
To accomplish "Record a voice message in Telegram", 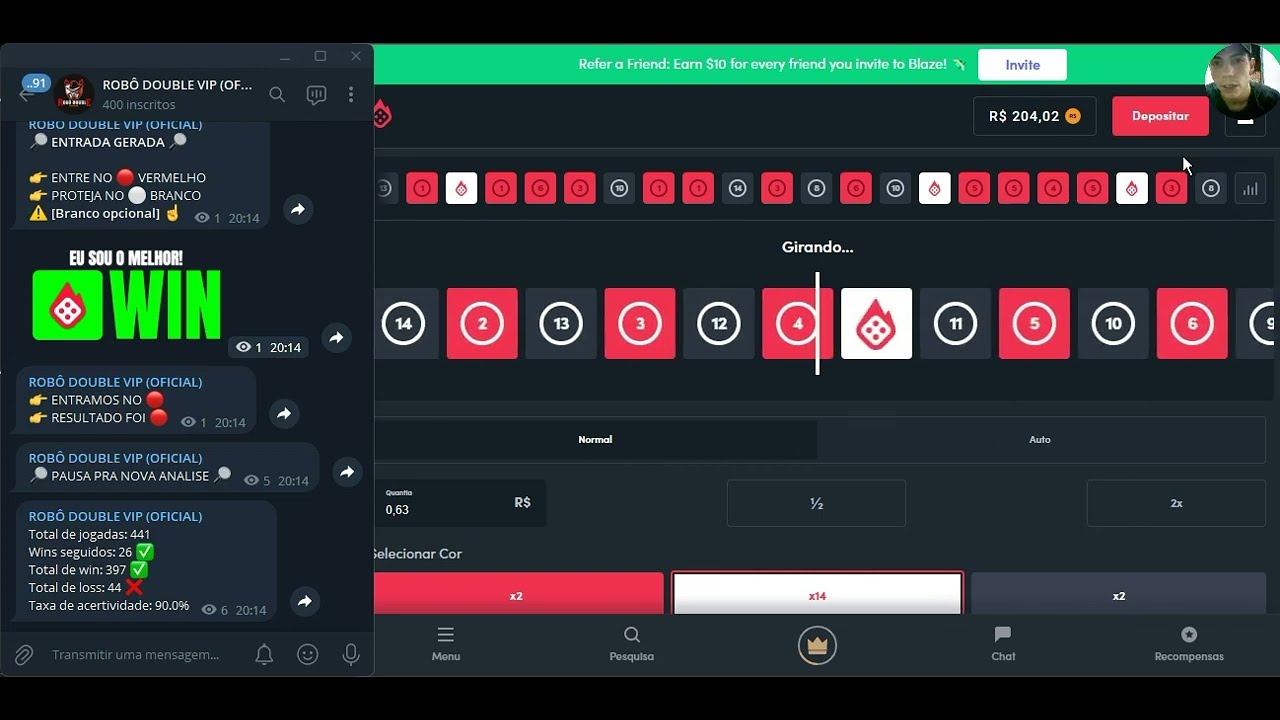I will click(351, 655).
